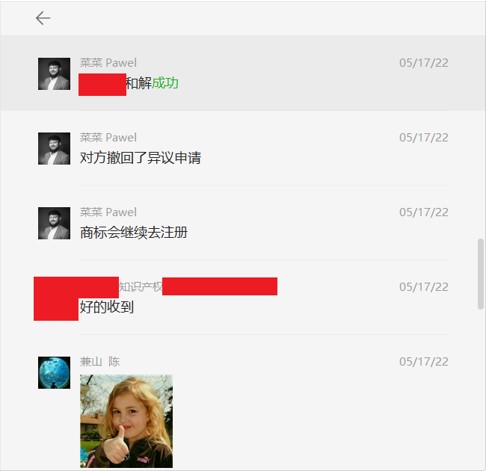This screenshot has height=471, width=486.
Task: Click Pawel's avatar beside 商标会继续去注册
Action: tap(54, 223)
